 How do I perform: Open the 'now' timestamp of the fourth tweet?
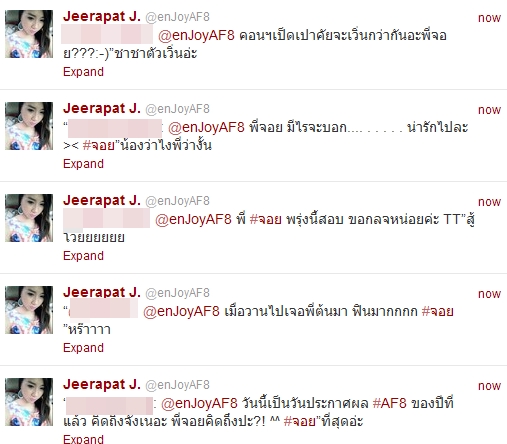pyautogui.click(x=489, y=294)
